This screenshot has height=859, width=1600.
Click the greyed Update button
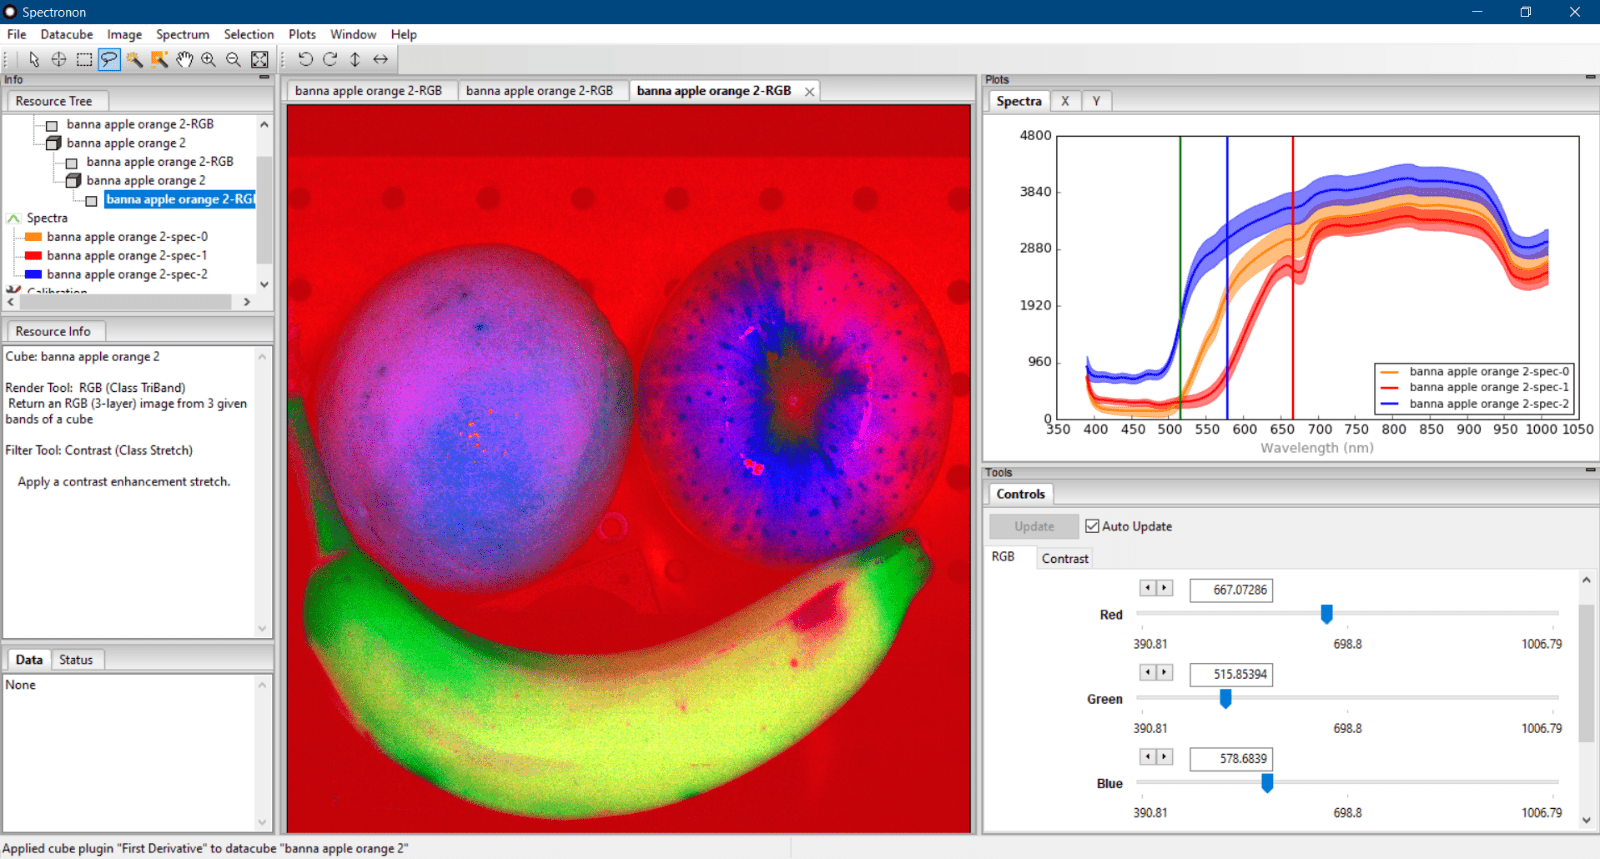1034,526
